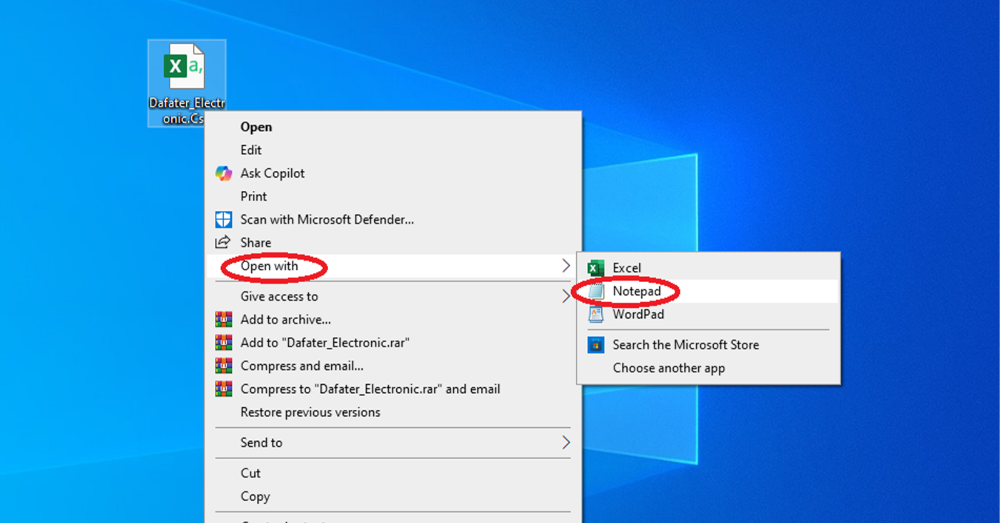Screen dimensions: 1000x523
Task: Click WinRAR icon beside Compress and email
Action: coord(223,366)
